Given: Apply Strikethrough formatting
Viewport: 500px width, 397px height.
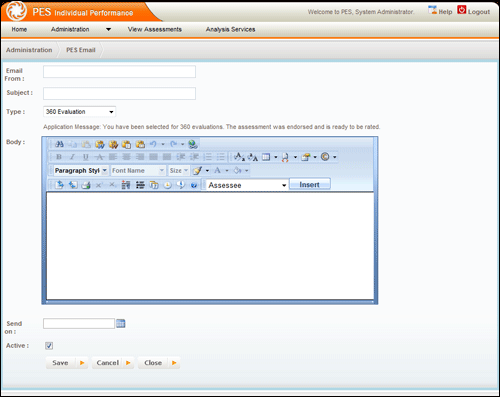Looking at the screenshot, I should click(99, 157).
